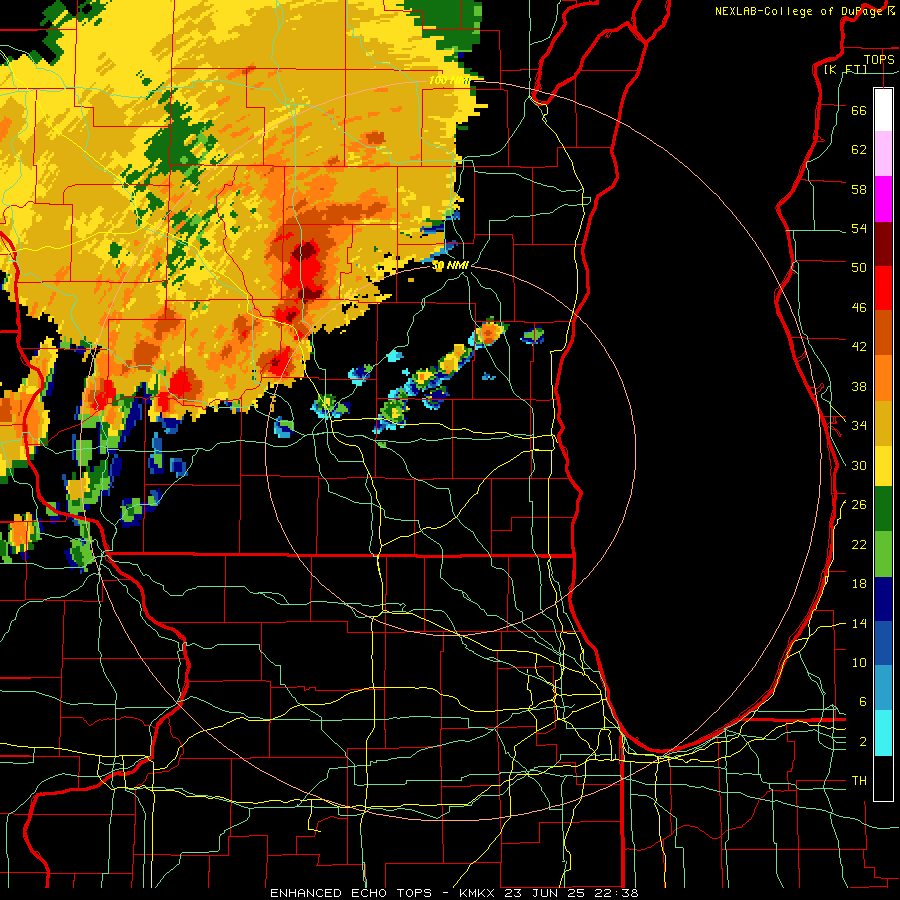Select the 'TH' threshold legend label

(x=859, y=781)
